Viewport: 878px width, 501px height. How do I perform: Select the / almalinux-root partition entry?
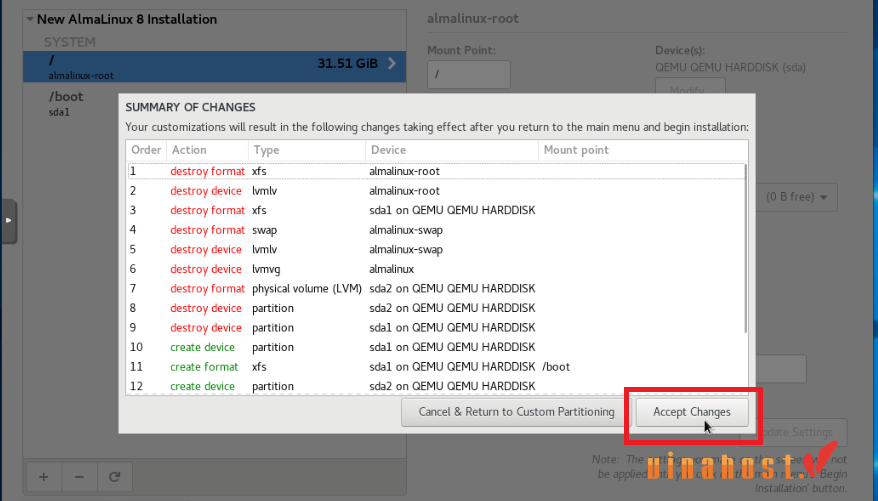(x=214, y=67)
